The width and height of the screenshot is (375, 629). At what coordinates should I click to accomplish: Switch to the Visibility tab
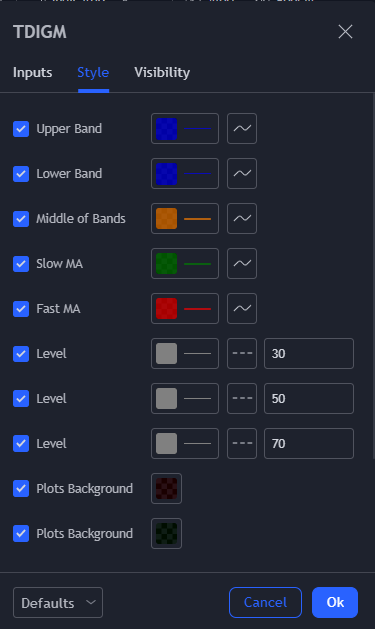point(162,73)
